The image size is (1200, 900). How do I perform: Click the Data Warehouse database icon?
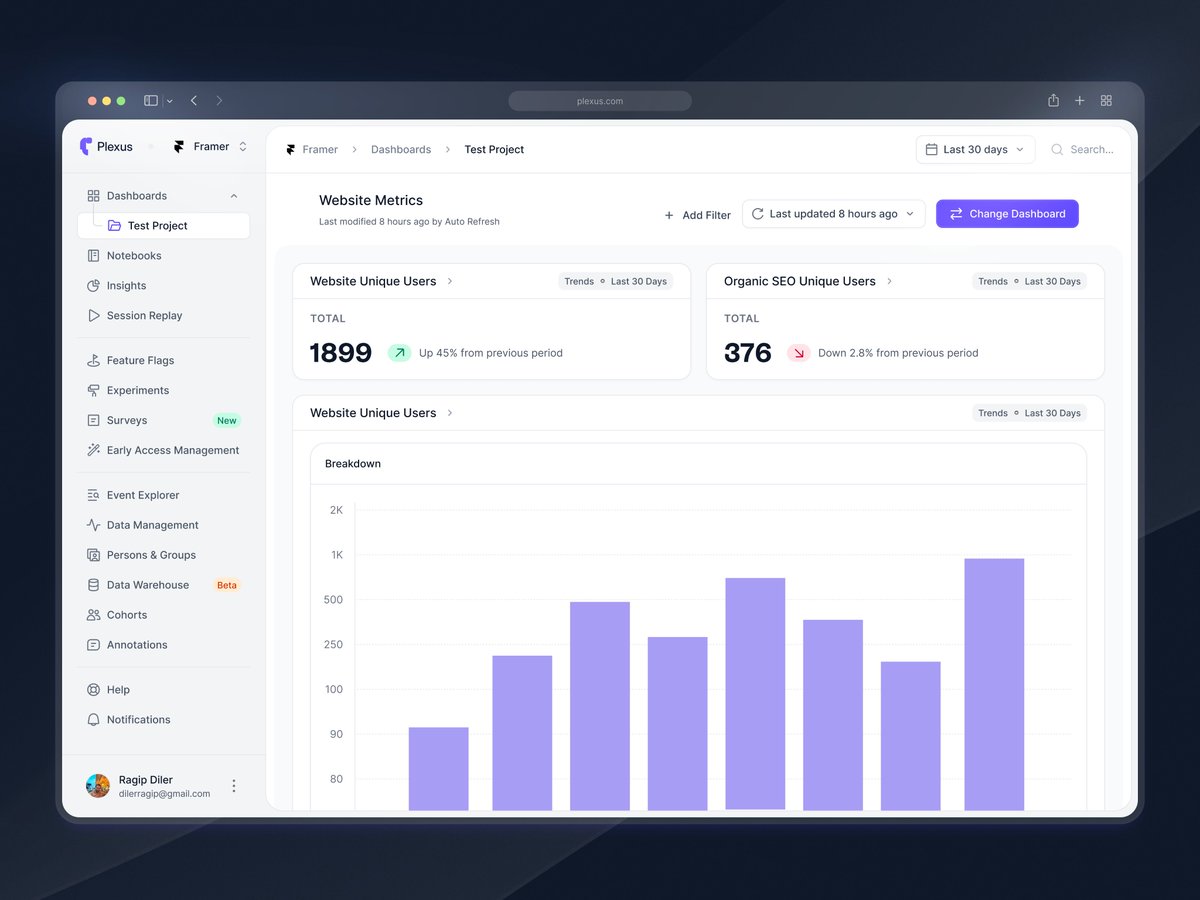[x=93, y=586]
